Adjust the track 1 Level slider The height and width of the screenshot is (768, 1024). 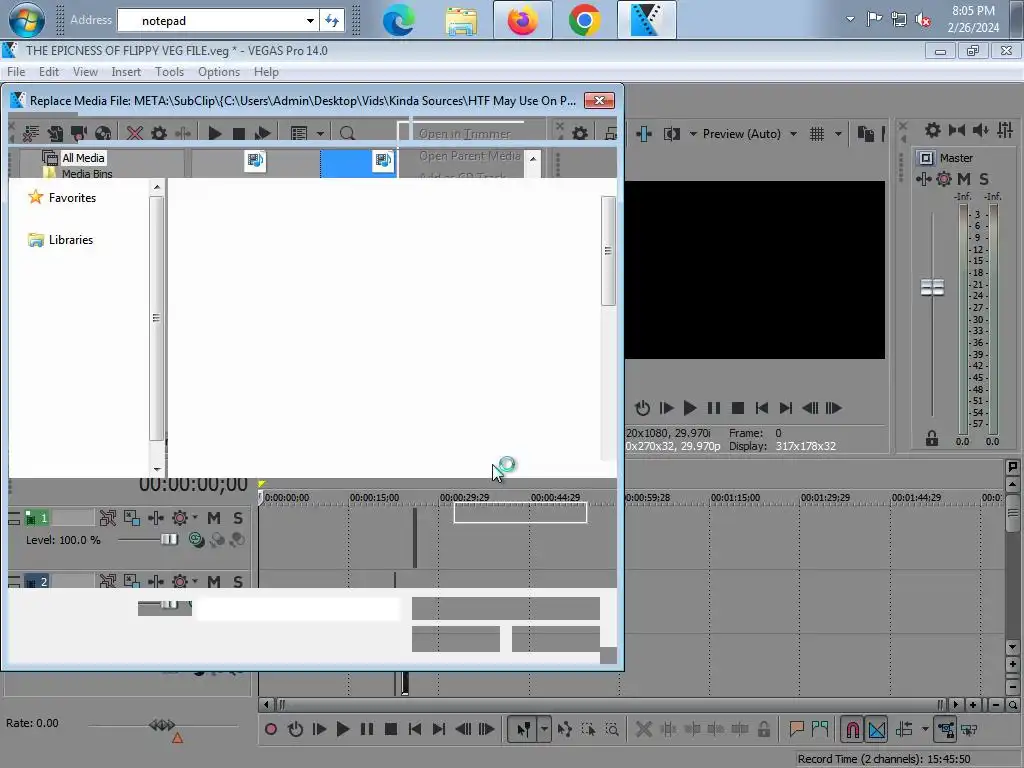click(168, 539)
